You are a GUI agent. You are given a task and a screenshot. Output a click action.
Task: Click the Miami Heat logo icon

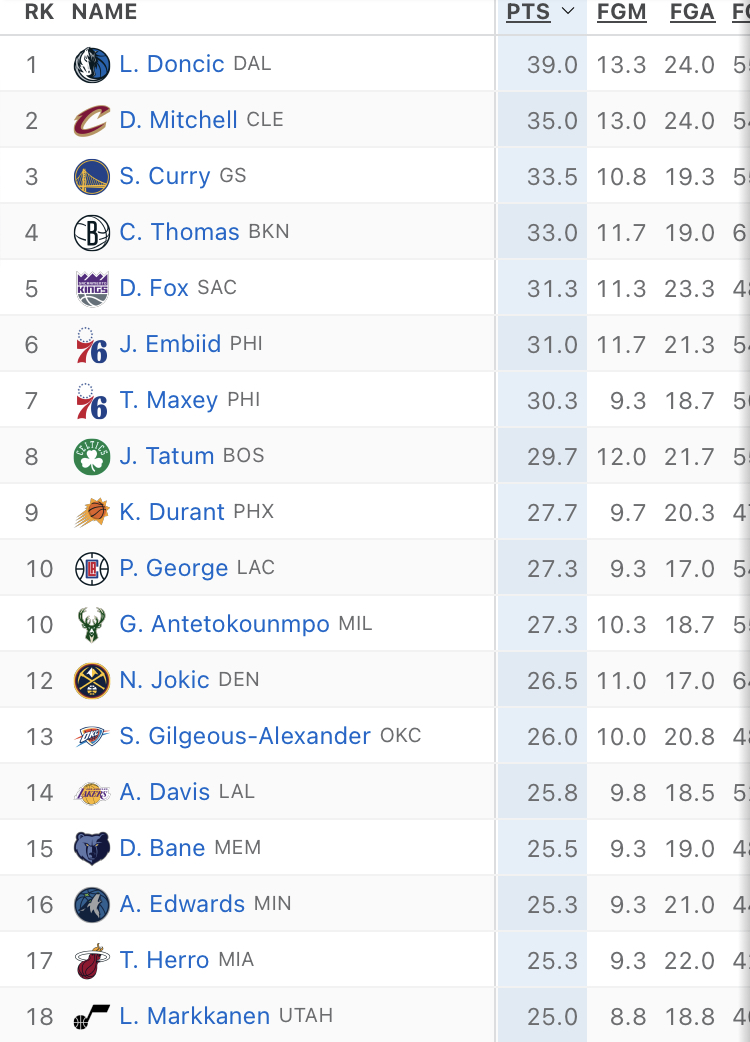[92, 961]
